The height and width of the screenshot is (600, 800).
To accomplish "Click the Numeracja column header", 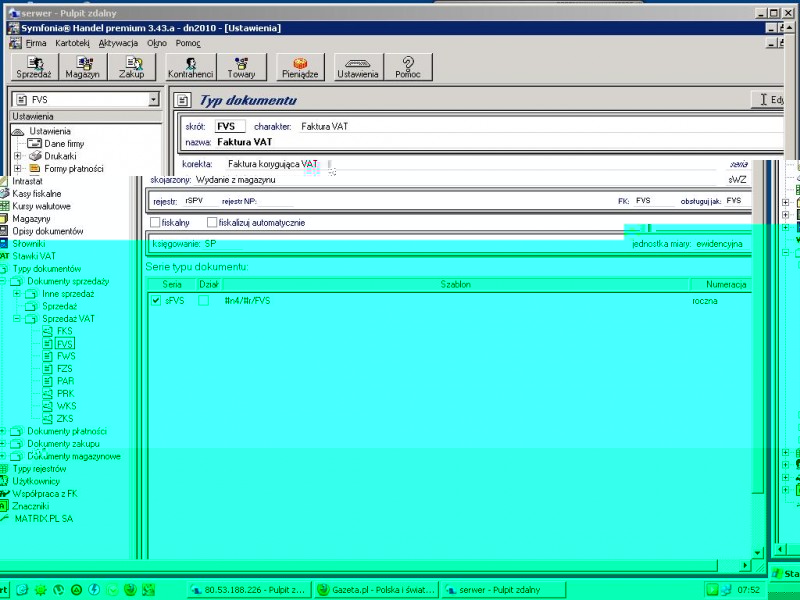I will pos(720,285).
